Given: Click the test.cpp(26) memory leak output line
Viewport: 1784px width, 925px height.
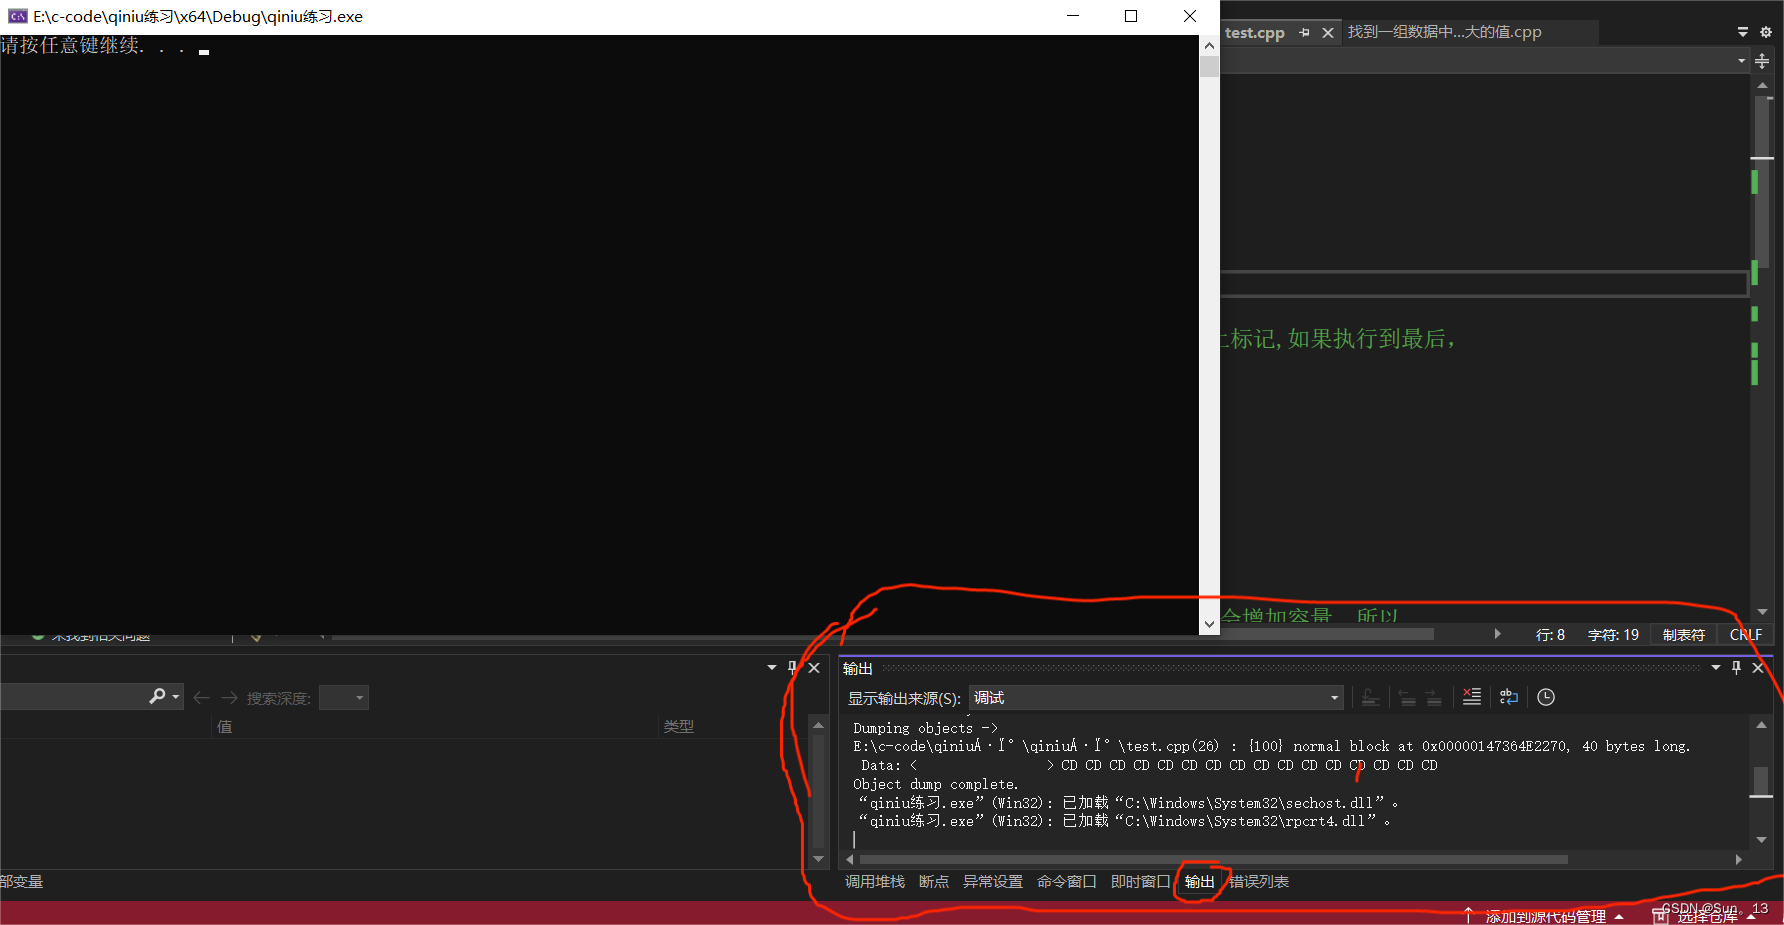Looking at the screenshot, I should (x=1271, y=746).
